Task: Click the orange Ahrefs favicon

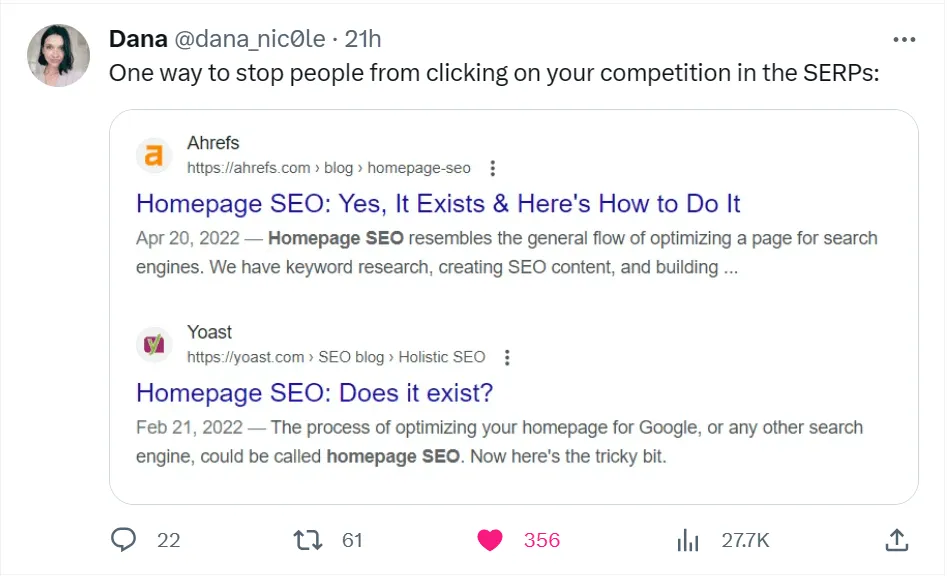Action: pos(155,155)
